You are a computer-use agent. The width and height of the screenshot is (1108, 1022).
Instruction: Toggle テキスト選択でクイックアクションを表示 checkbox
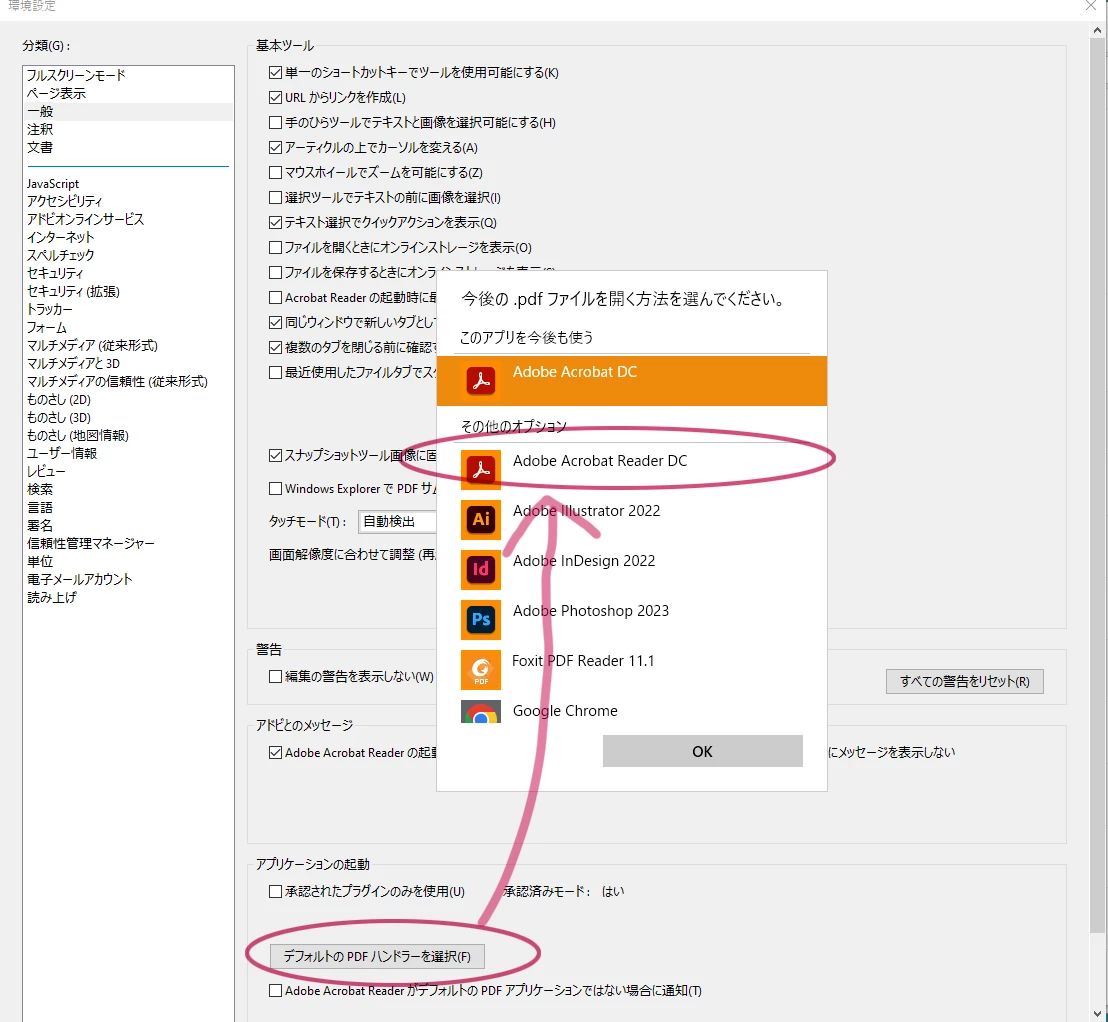click(x=276, y=223)
